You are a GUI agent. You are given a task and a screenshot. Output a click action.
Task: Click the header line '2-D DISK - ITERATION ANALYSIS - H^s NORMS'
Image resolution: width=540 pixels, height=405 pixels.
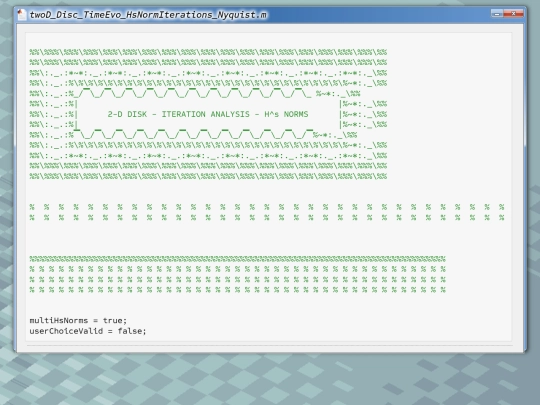click(208, 114)
